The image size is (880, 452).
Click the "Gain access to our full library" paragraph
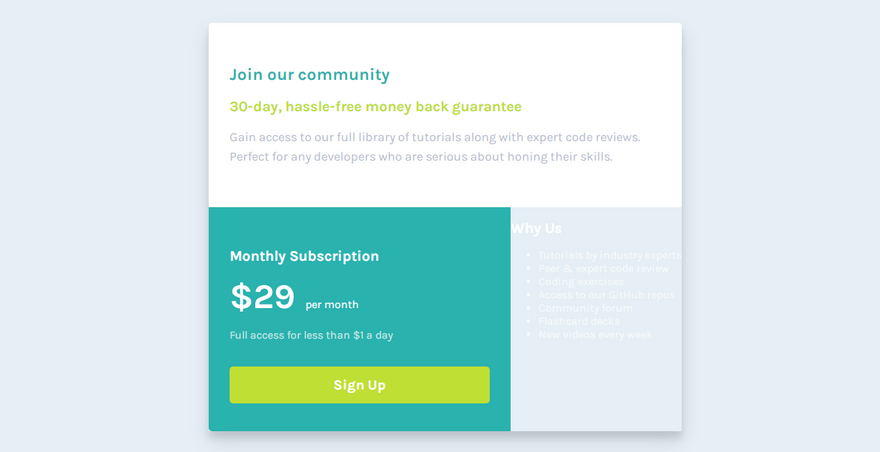click(434, 147)
